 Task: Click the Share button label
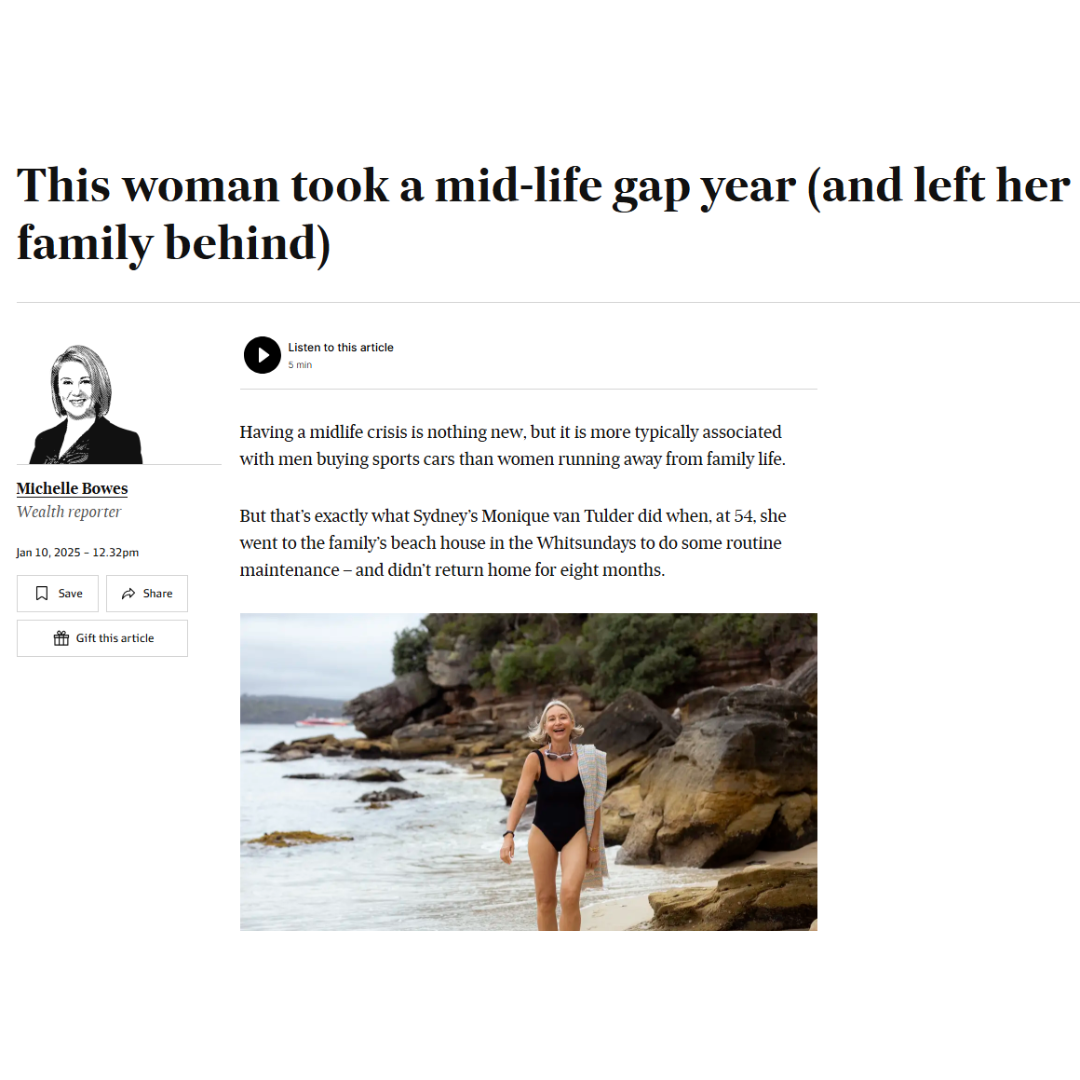[158, 593]
